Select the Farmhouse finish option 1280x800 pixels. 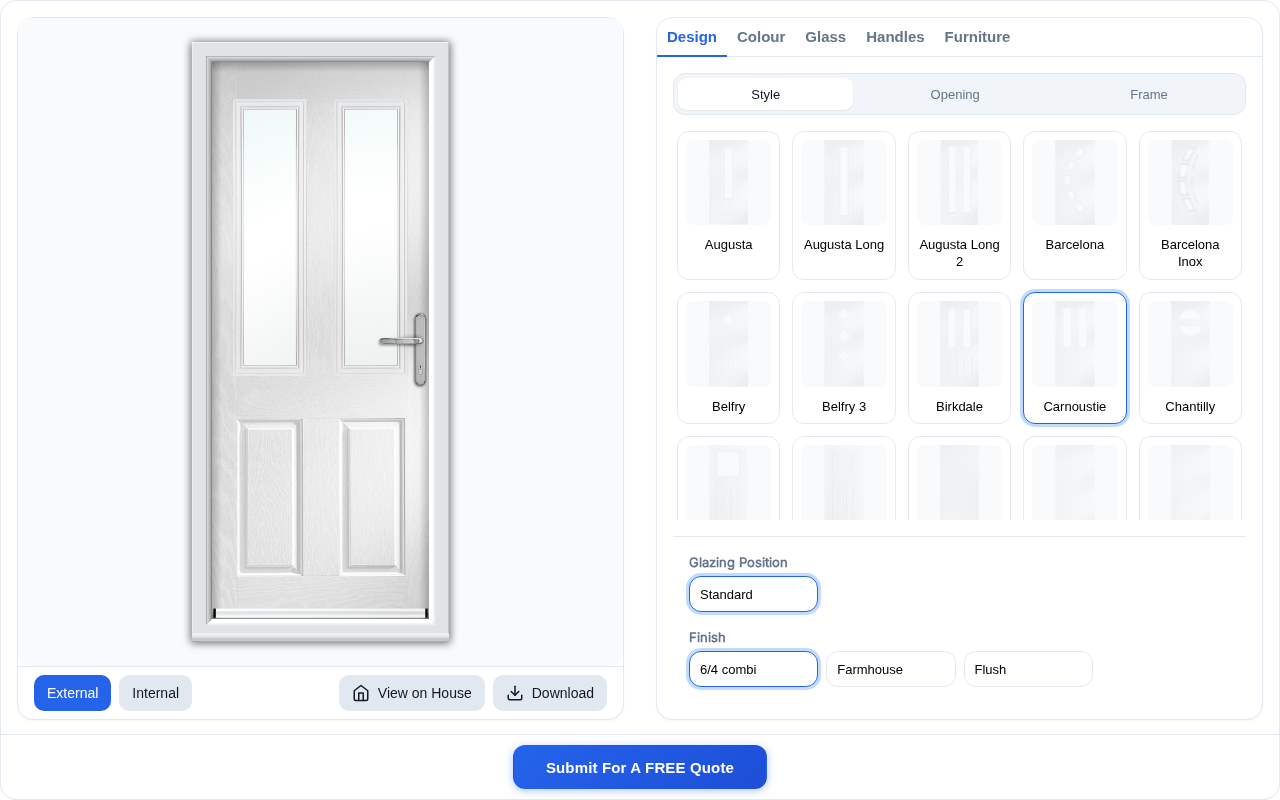(x=890, y=669)
